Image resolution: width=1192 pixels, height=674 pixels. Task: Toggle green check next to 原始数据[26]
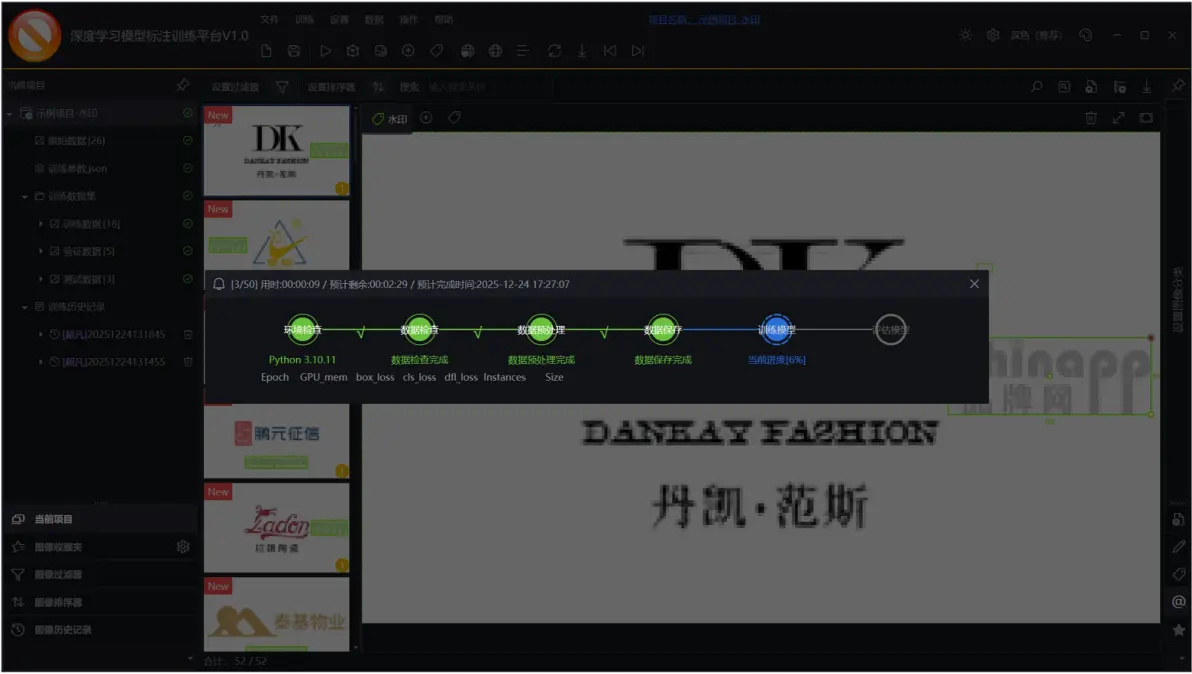pos(188,141)
